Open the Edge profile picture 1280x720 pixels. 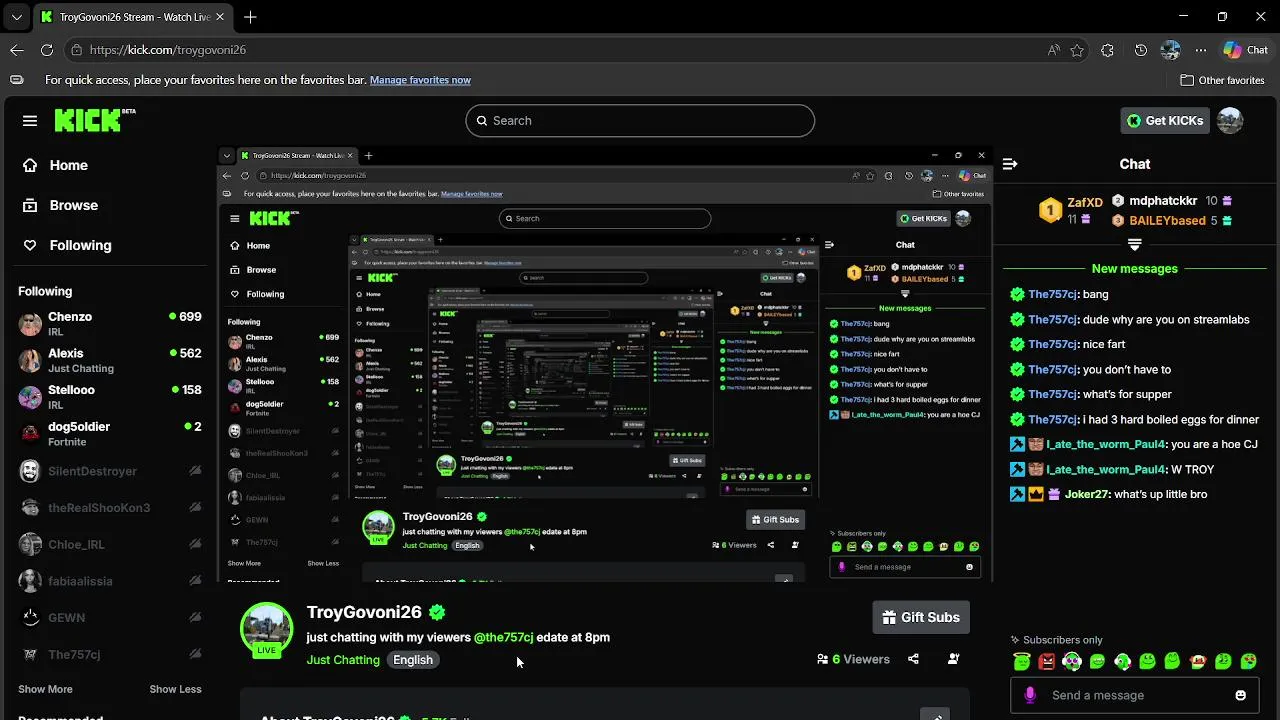(1171, 50)
